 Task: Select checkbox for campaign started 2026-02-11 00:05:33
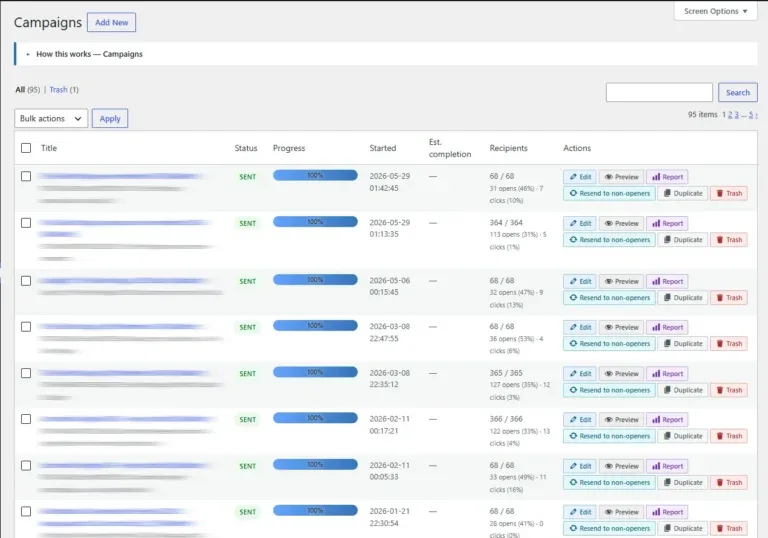(26, 465)
